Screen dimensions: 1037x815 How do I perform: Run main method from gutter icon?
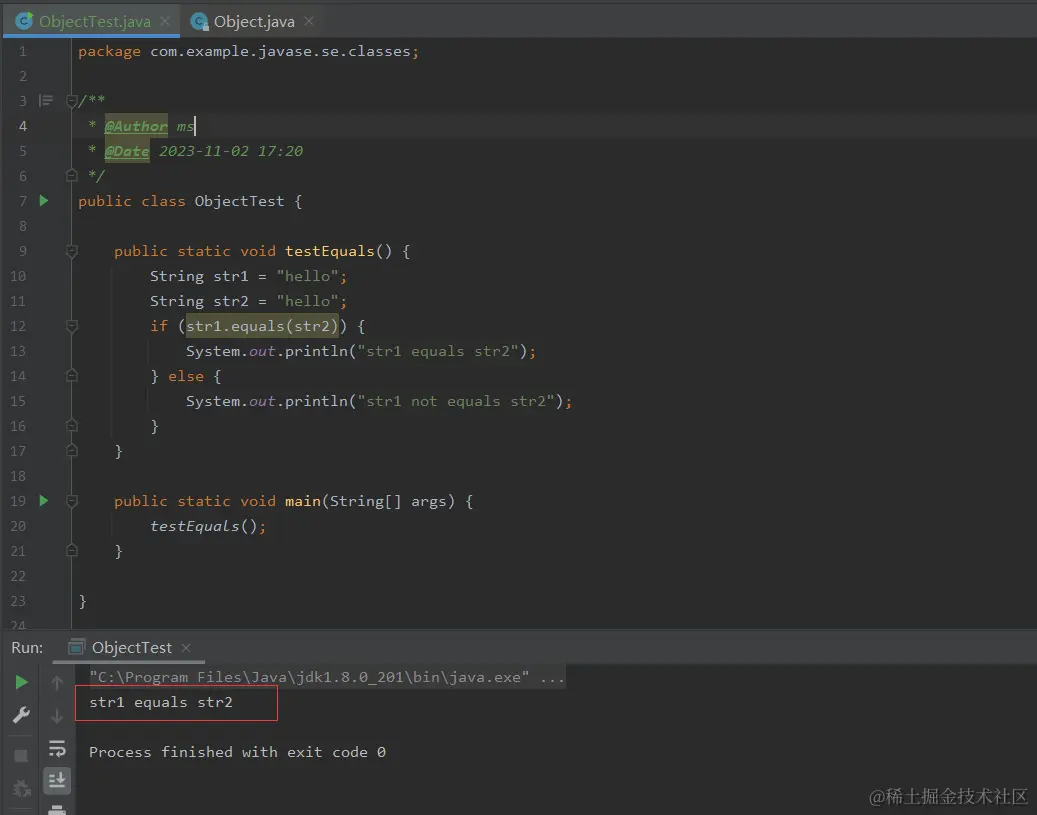pos(44,501)
